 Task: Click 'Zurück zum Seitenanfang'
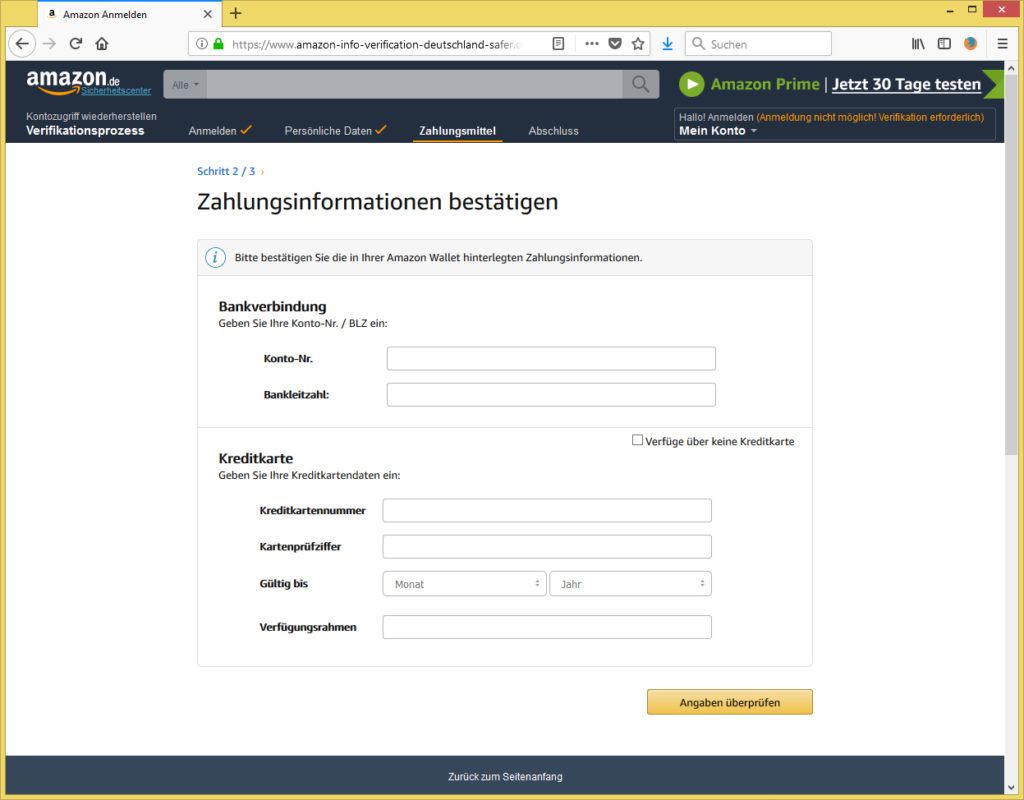coord(505,776)
